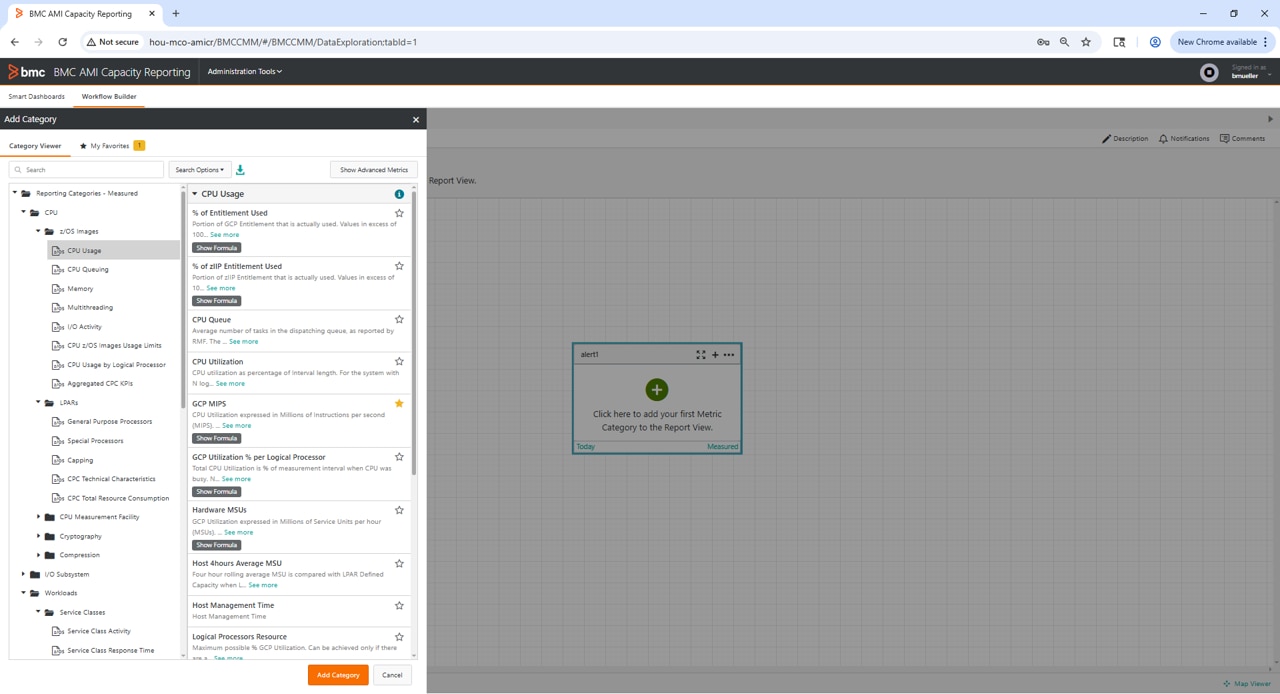The height and width of the screenshot is (694, 1280).
Task: Click the green plus to add metric category
Action: click(656, 390)
